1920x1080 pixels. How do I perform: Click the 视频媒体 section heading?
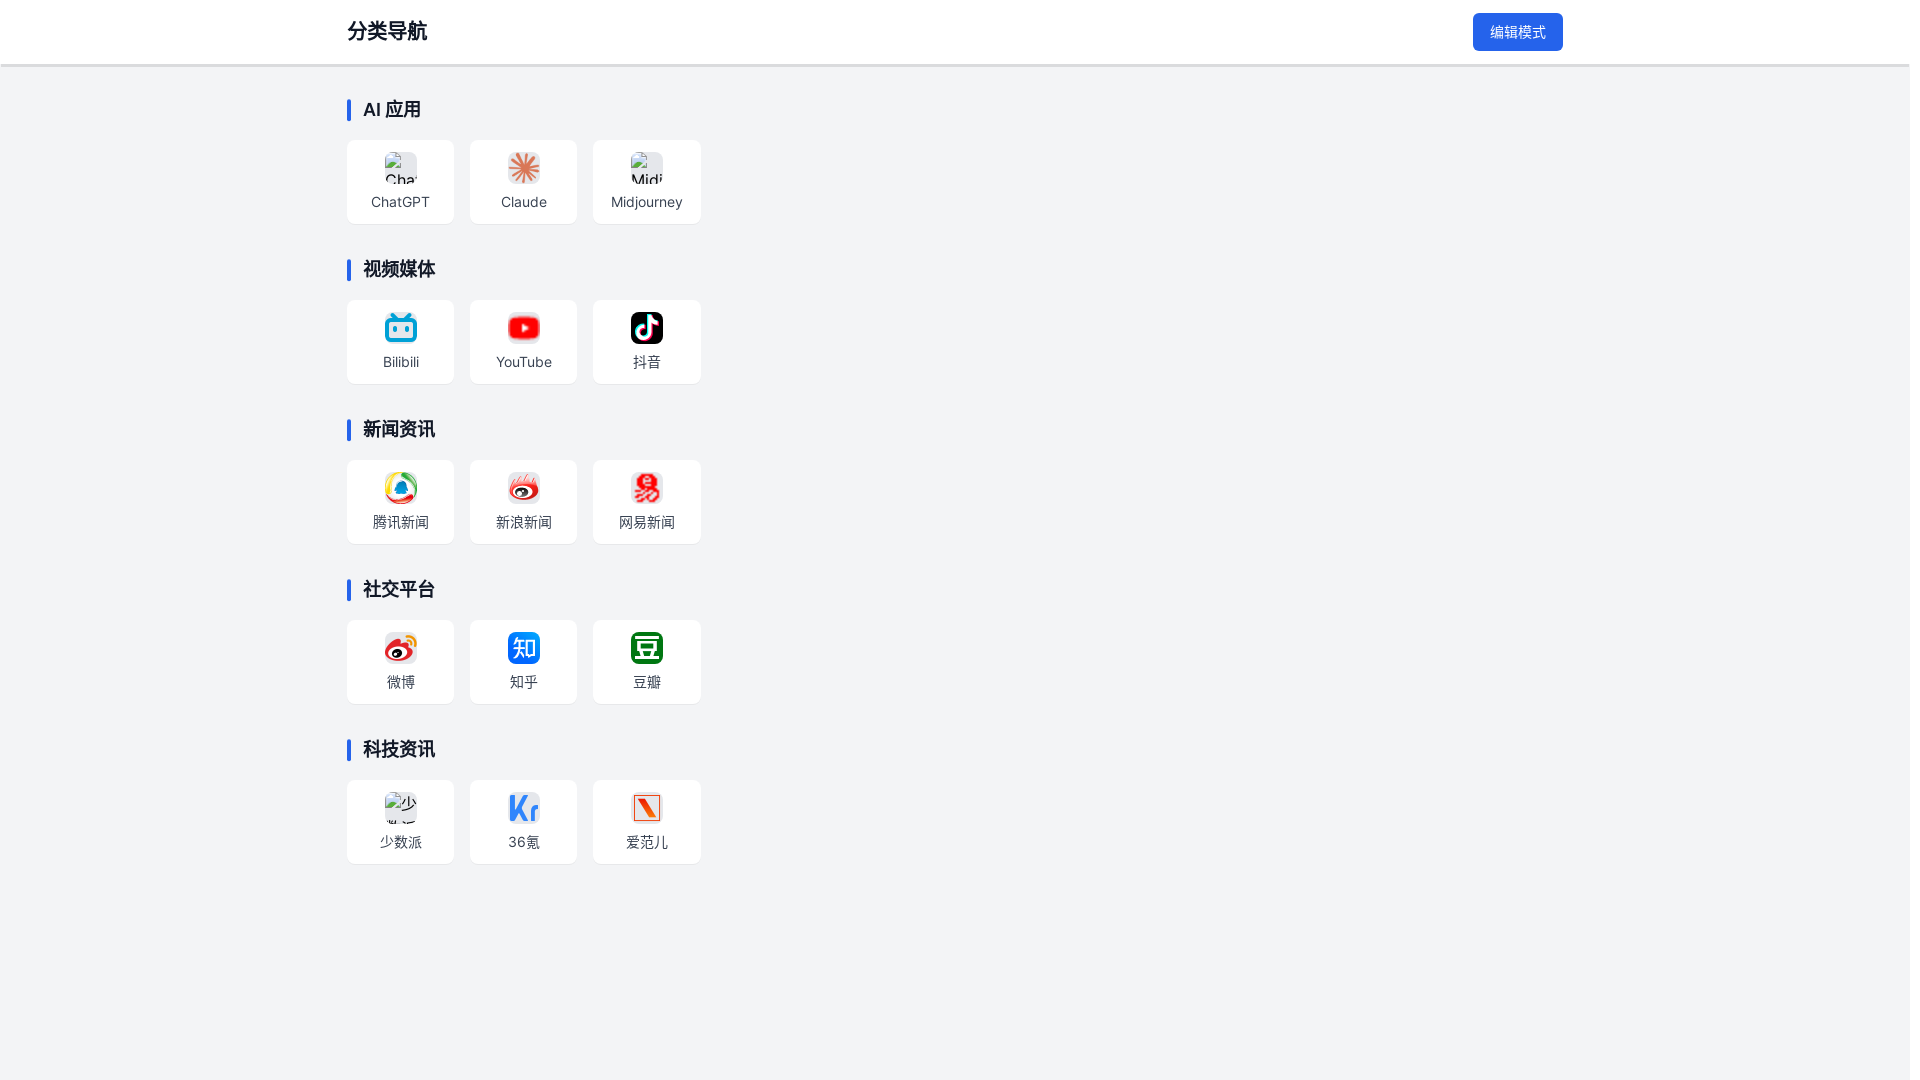(399, 270)
